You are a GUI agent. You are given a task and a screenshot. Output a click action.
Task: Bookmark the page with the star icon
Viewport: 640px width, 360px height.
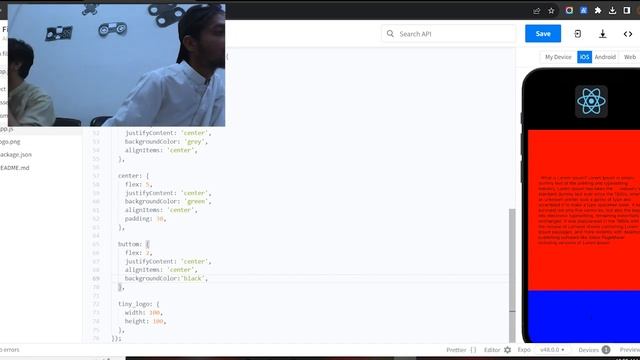pyautogui.click(x=551, y=11)
